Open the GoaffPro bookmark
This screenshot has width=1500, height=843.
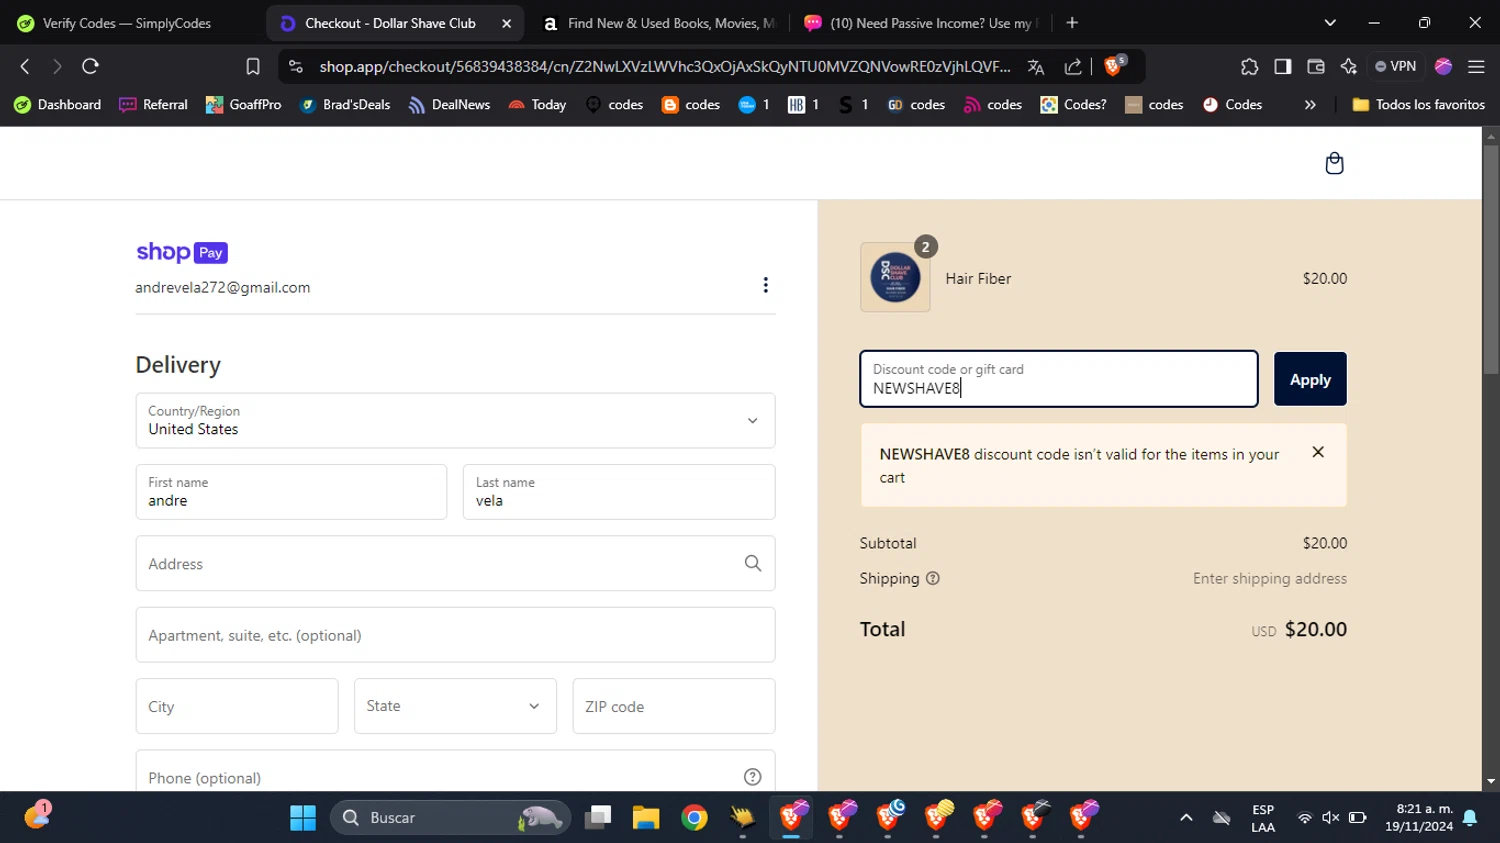pos(243,104)
